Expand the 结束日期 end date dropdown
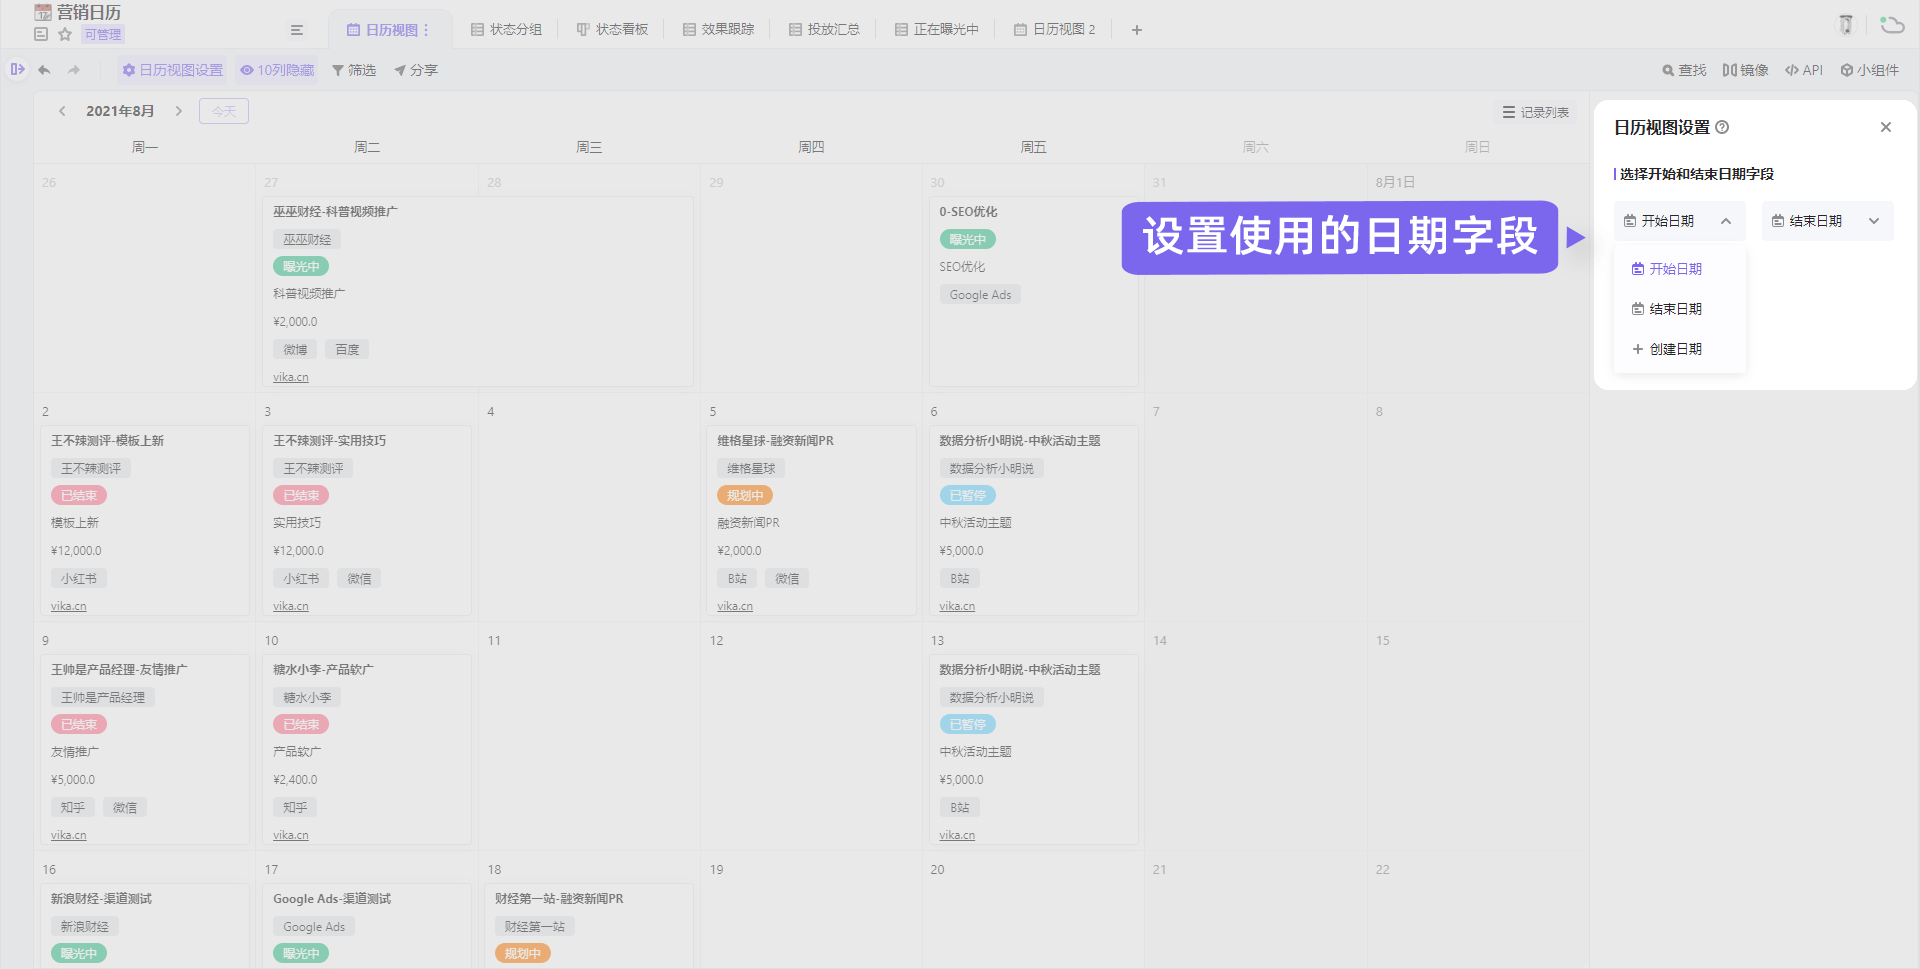The width and height of the screenshot is (1920, 969). 1827,221
